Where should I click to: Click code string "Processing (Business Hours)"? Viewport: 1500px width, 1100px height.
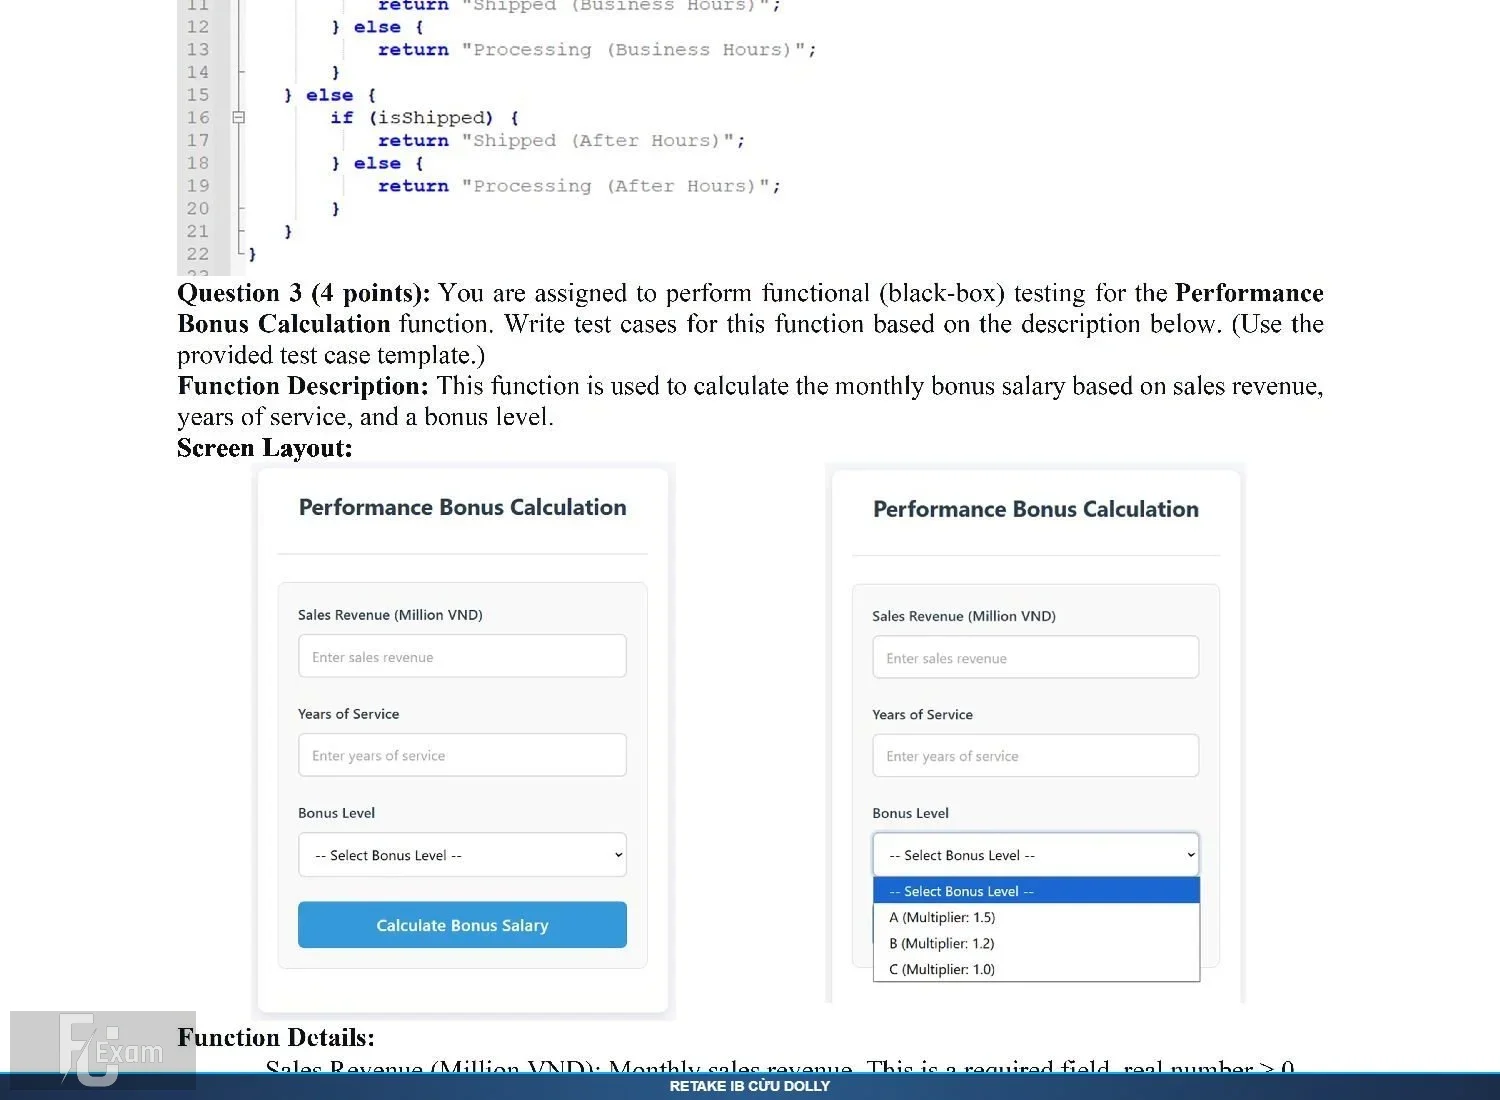click(633, 50)
